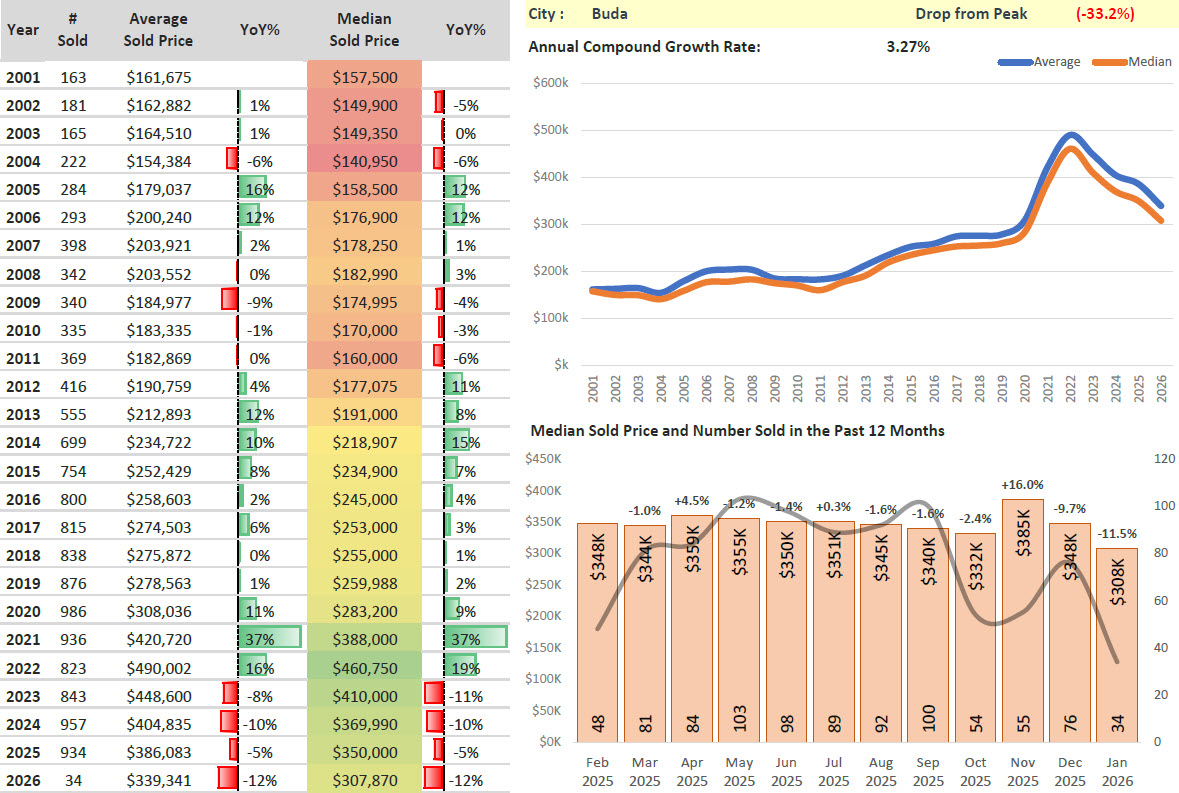This screenshot has width=1179, height=793.
Task: Select the 2004 median price cell $140,950
Action: pyautogui.click(x=365, y=161)
